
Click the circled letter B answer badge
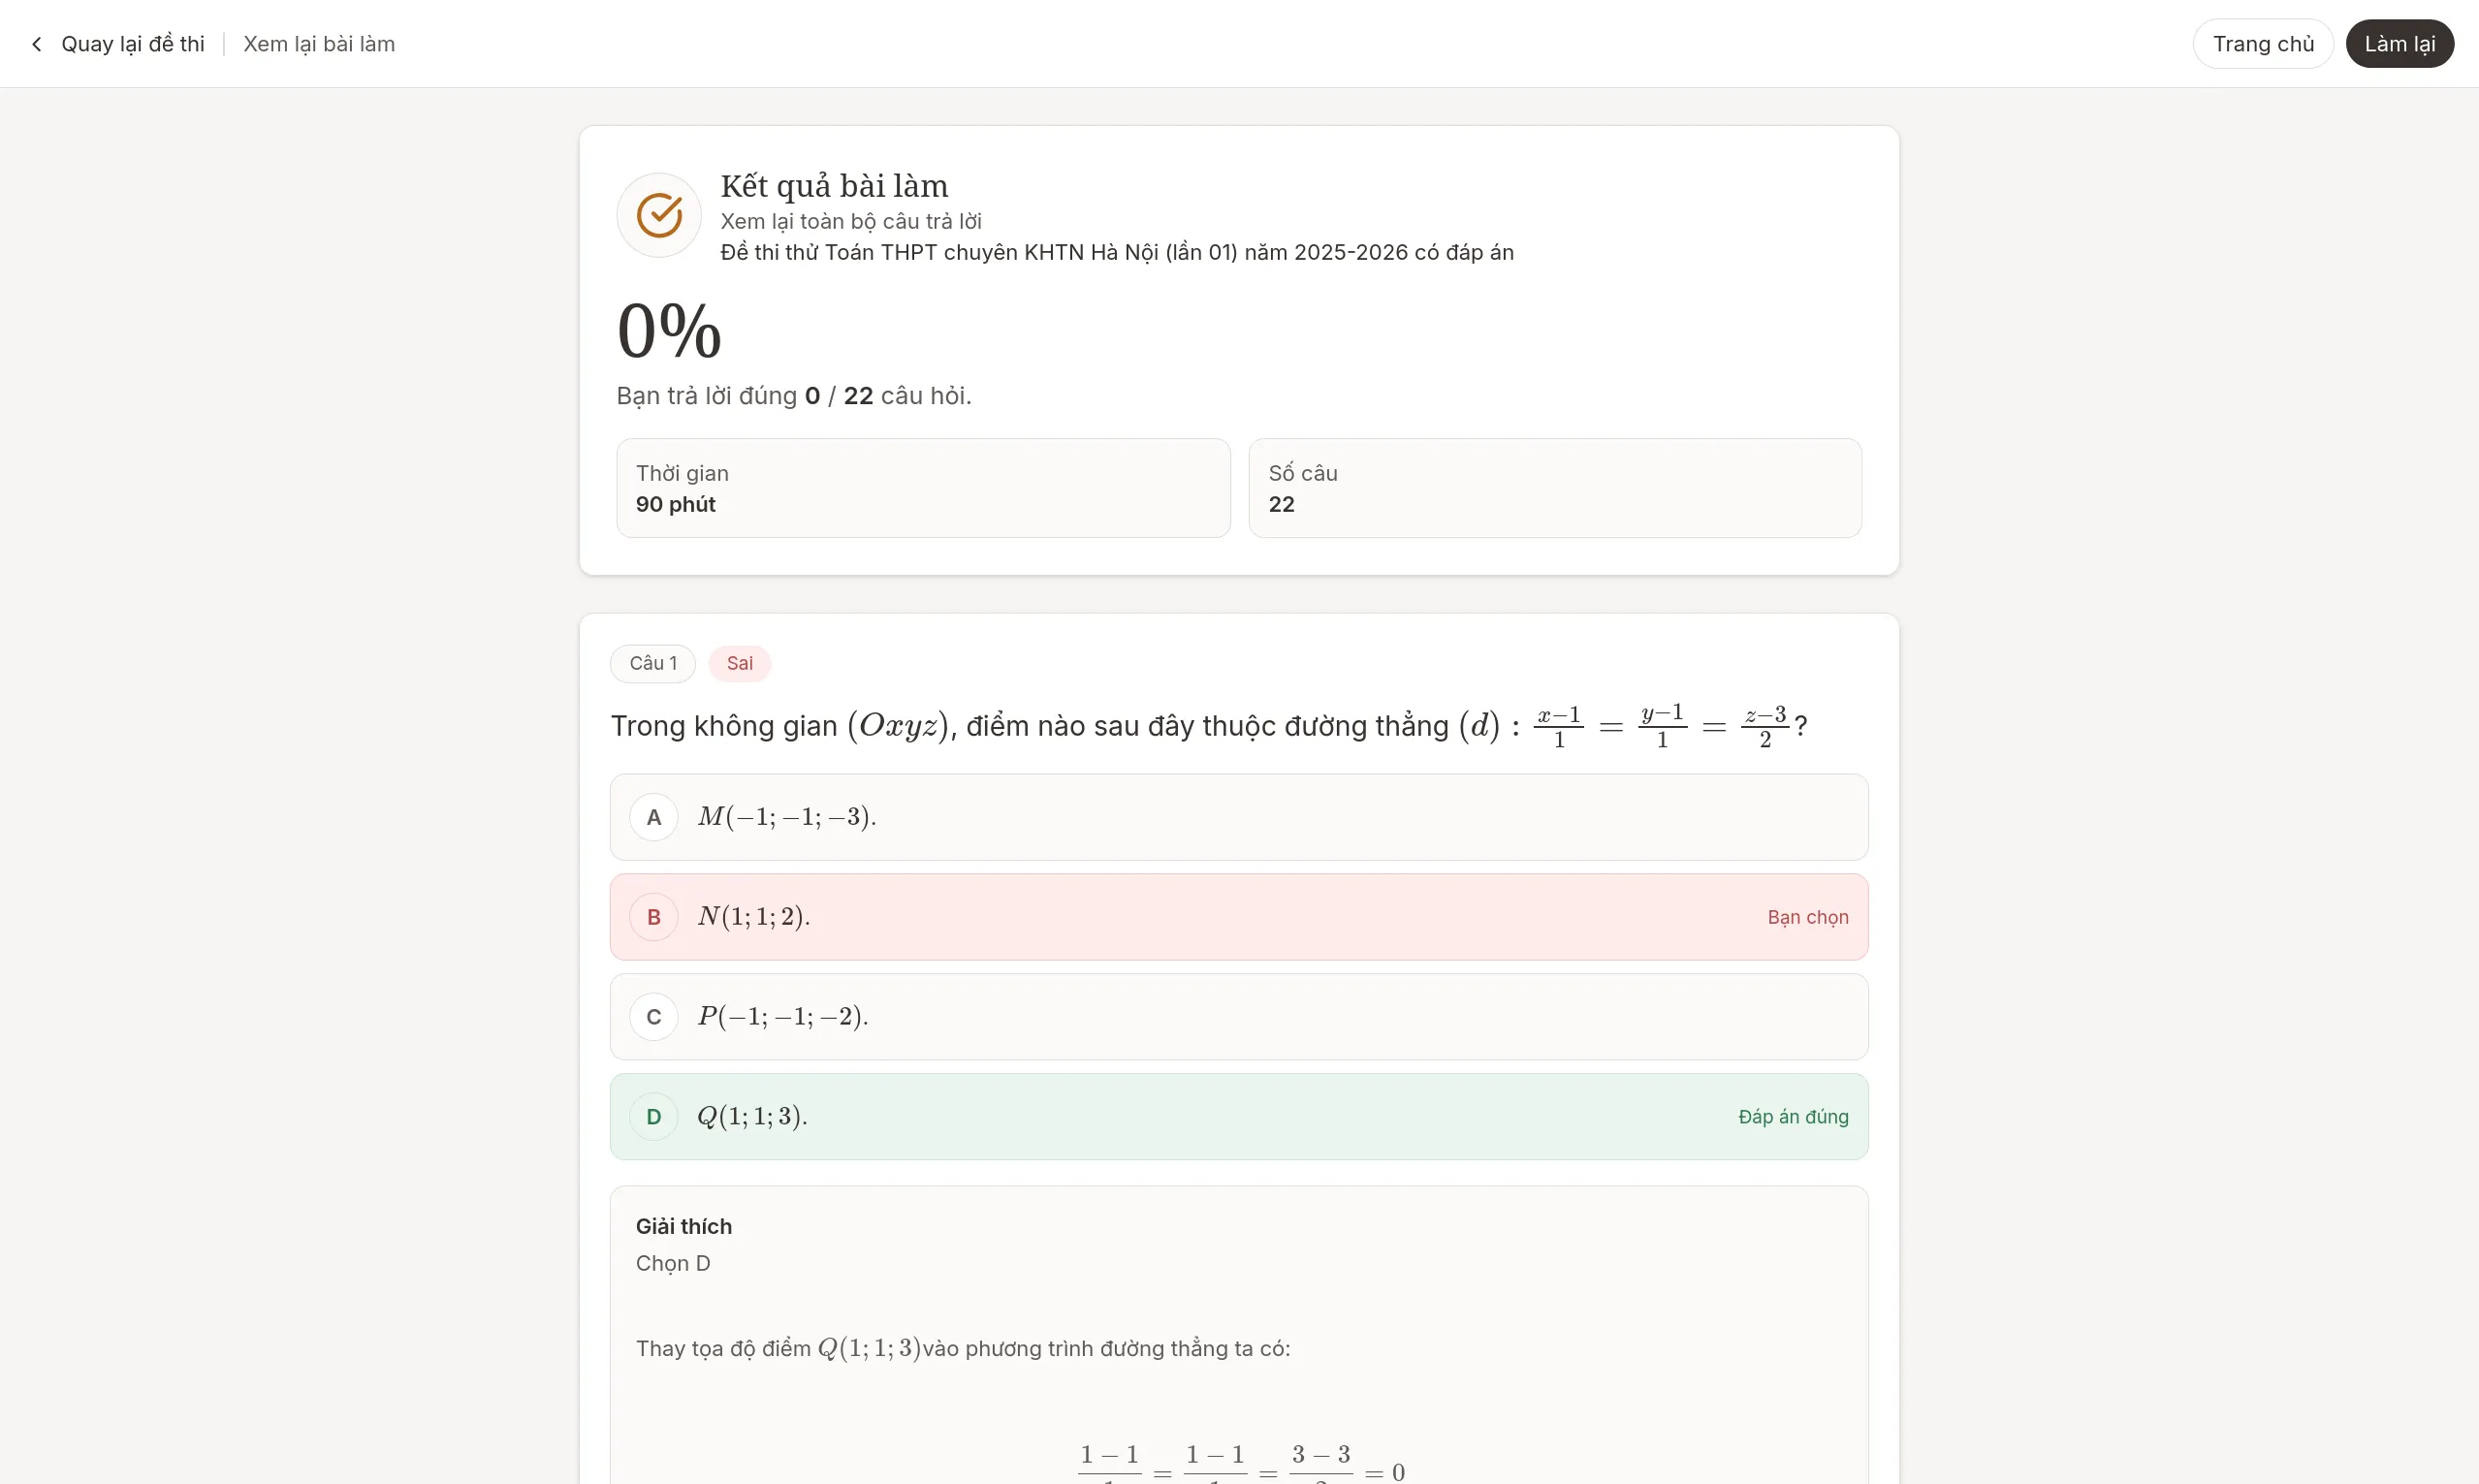(x=654, y=916)
